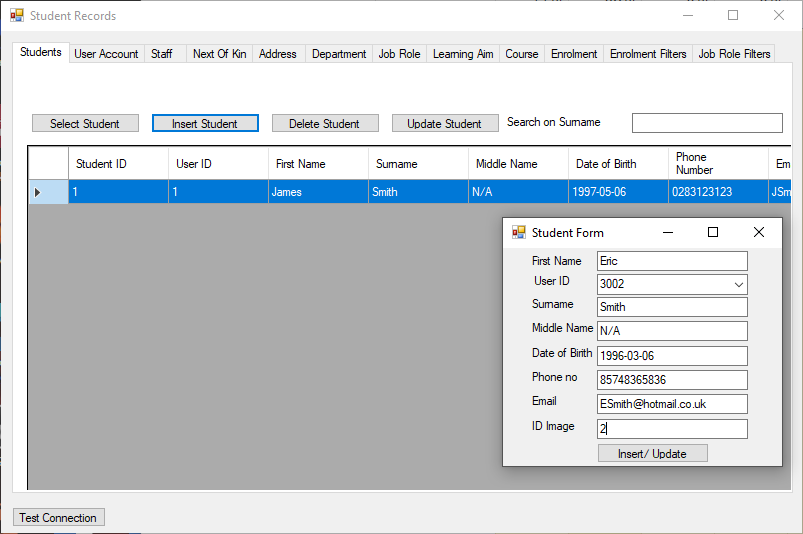Click the Insert/ Update button

652,454
